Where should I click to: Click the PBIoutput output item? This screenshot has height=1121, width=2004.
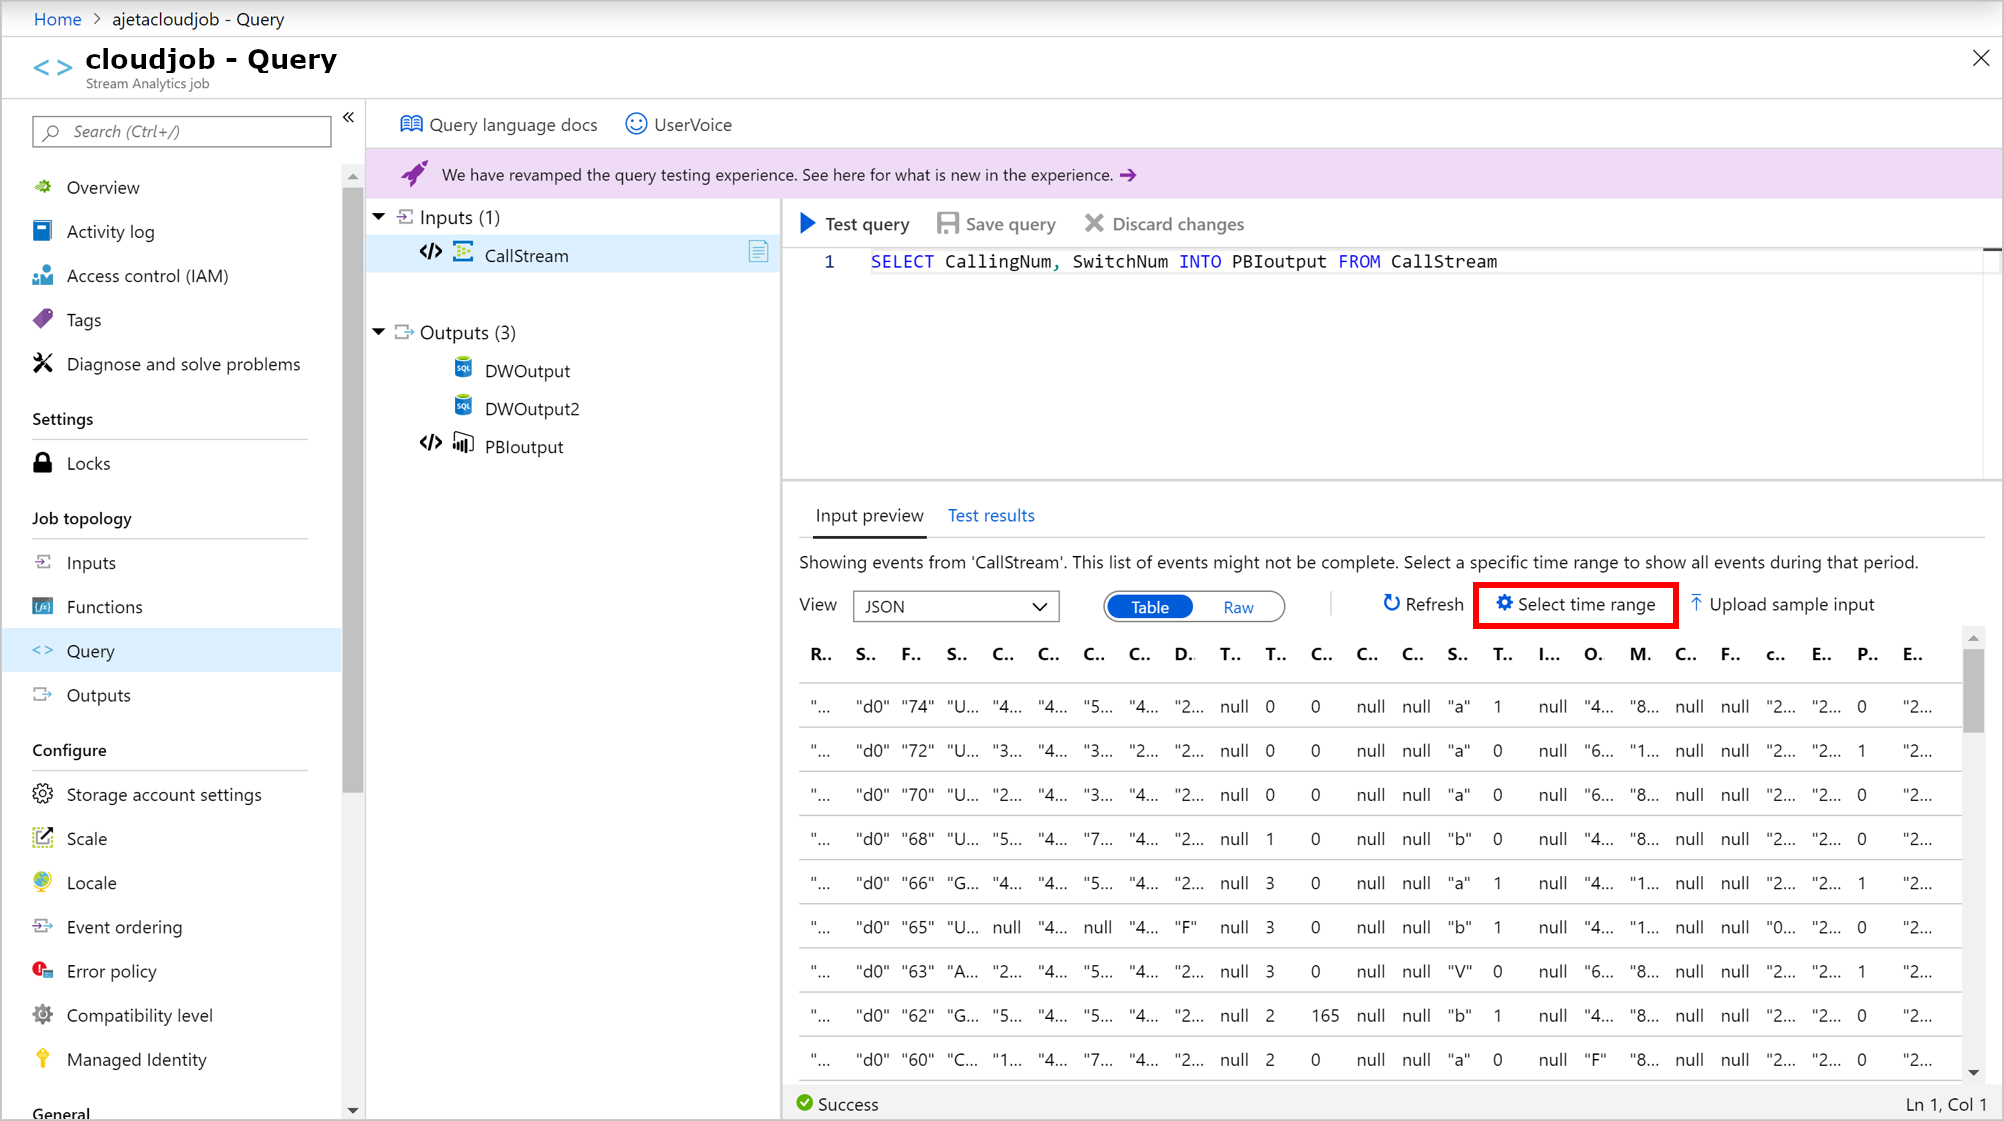point(523,446)
